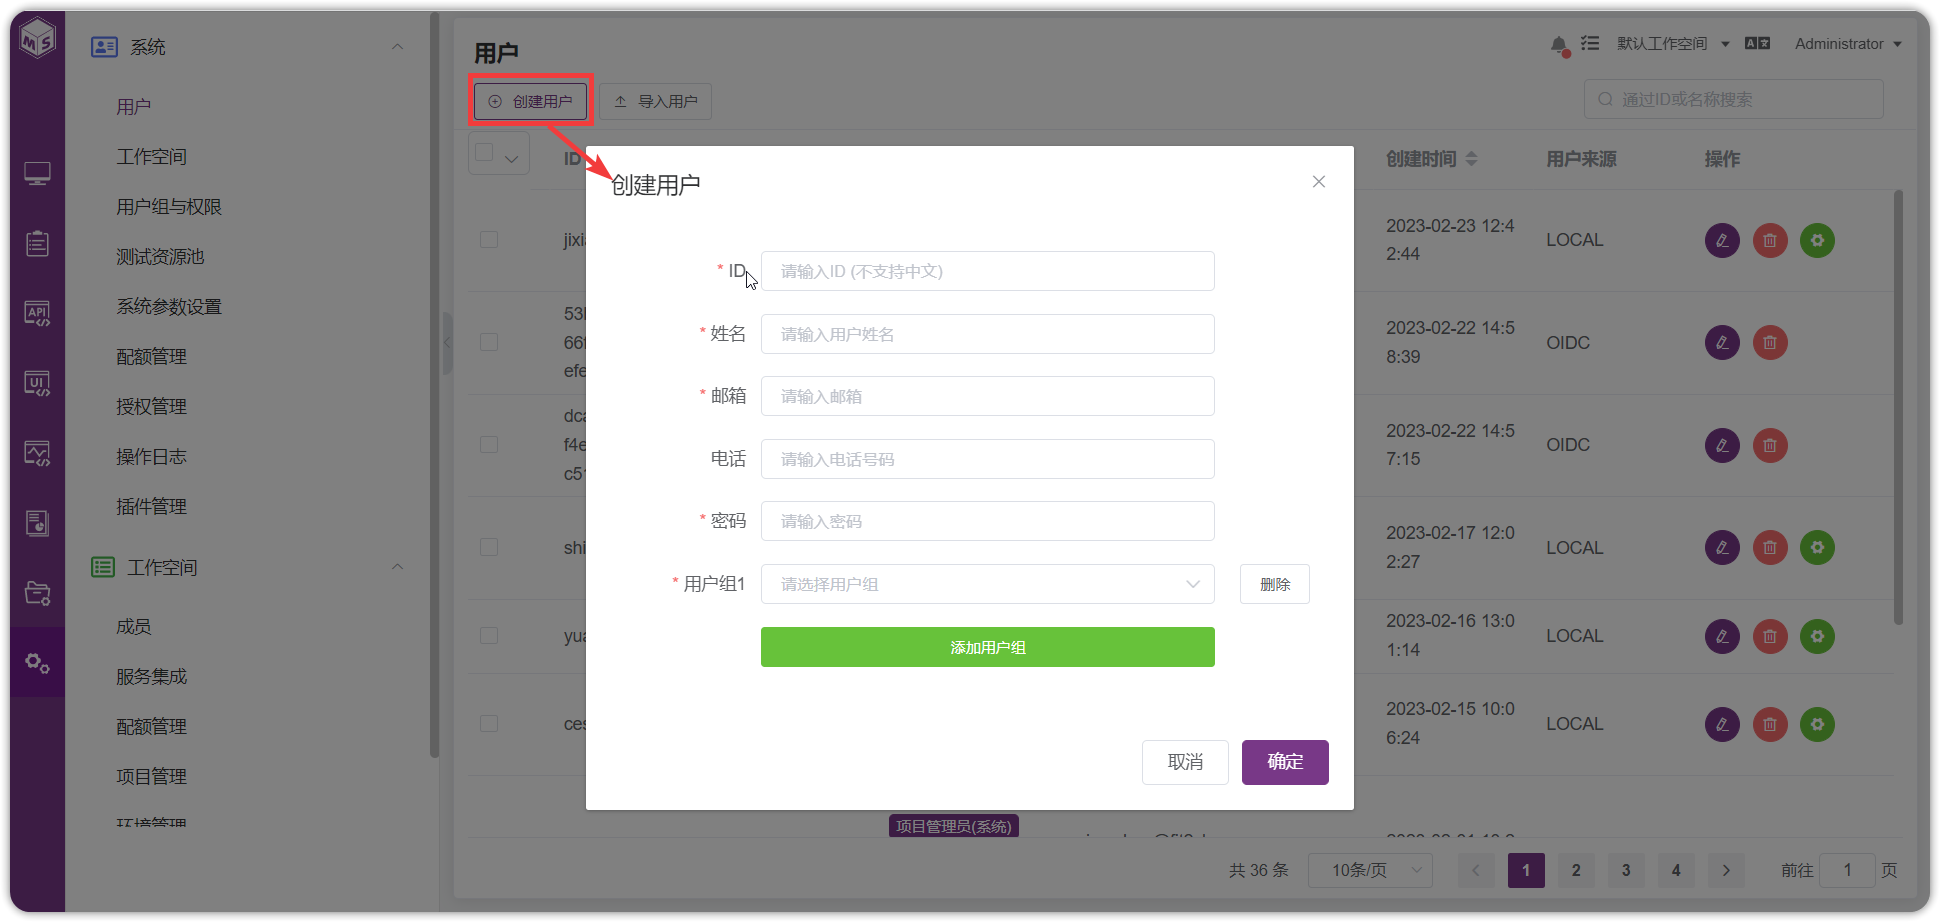Open the system settings gears sidebar icon
Image resolution: width=1940 pixels, height=922 pixels.
(x=38, y=662)
